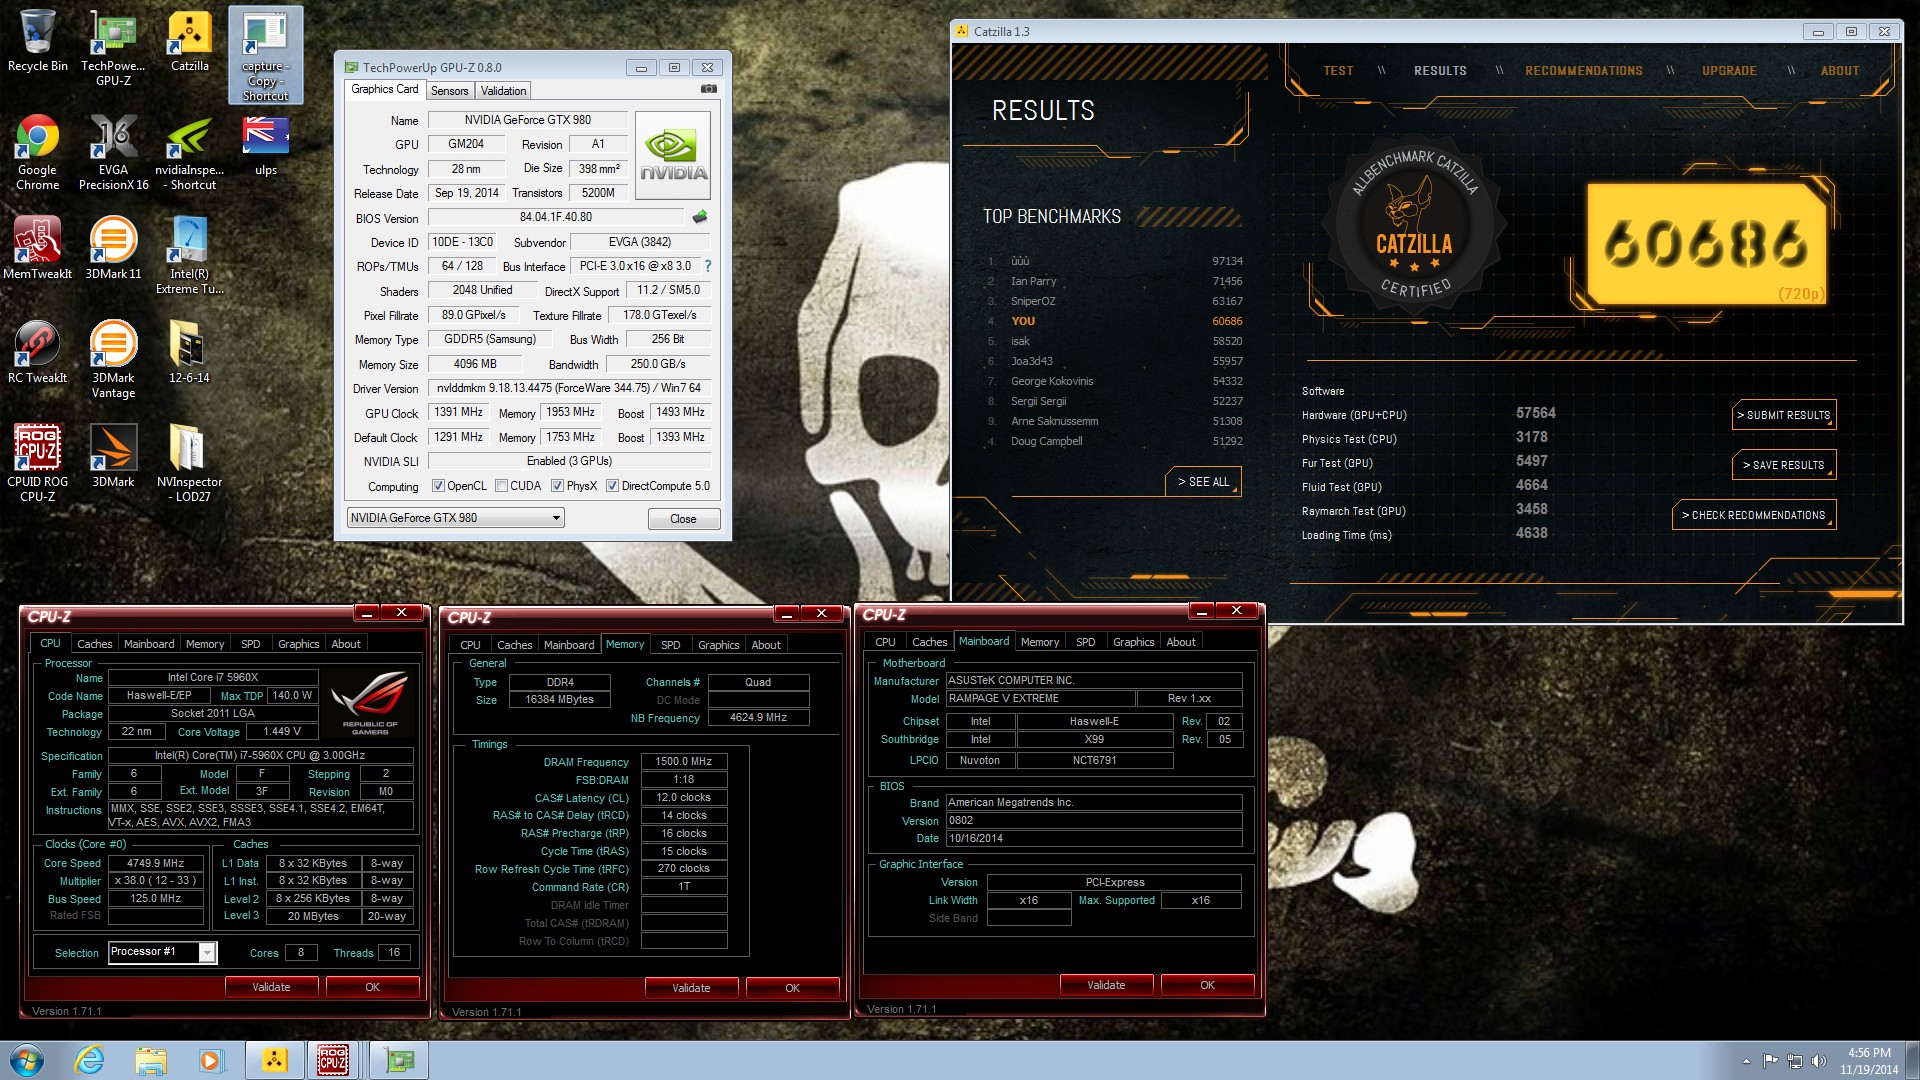
Task: Open TechPowerUp GPU-Z desktop shortcut
Action: click(113, 48)
